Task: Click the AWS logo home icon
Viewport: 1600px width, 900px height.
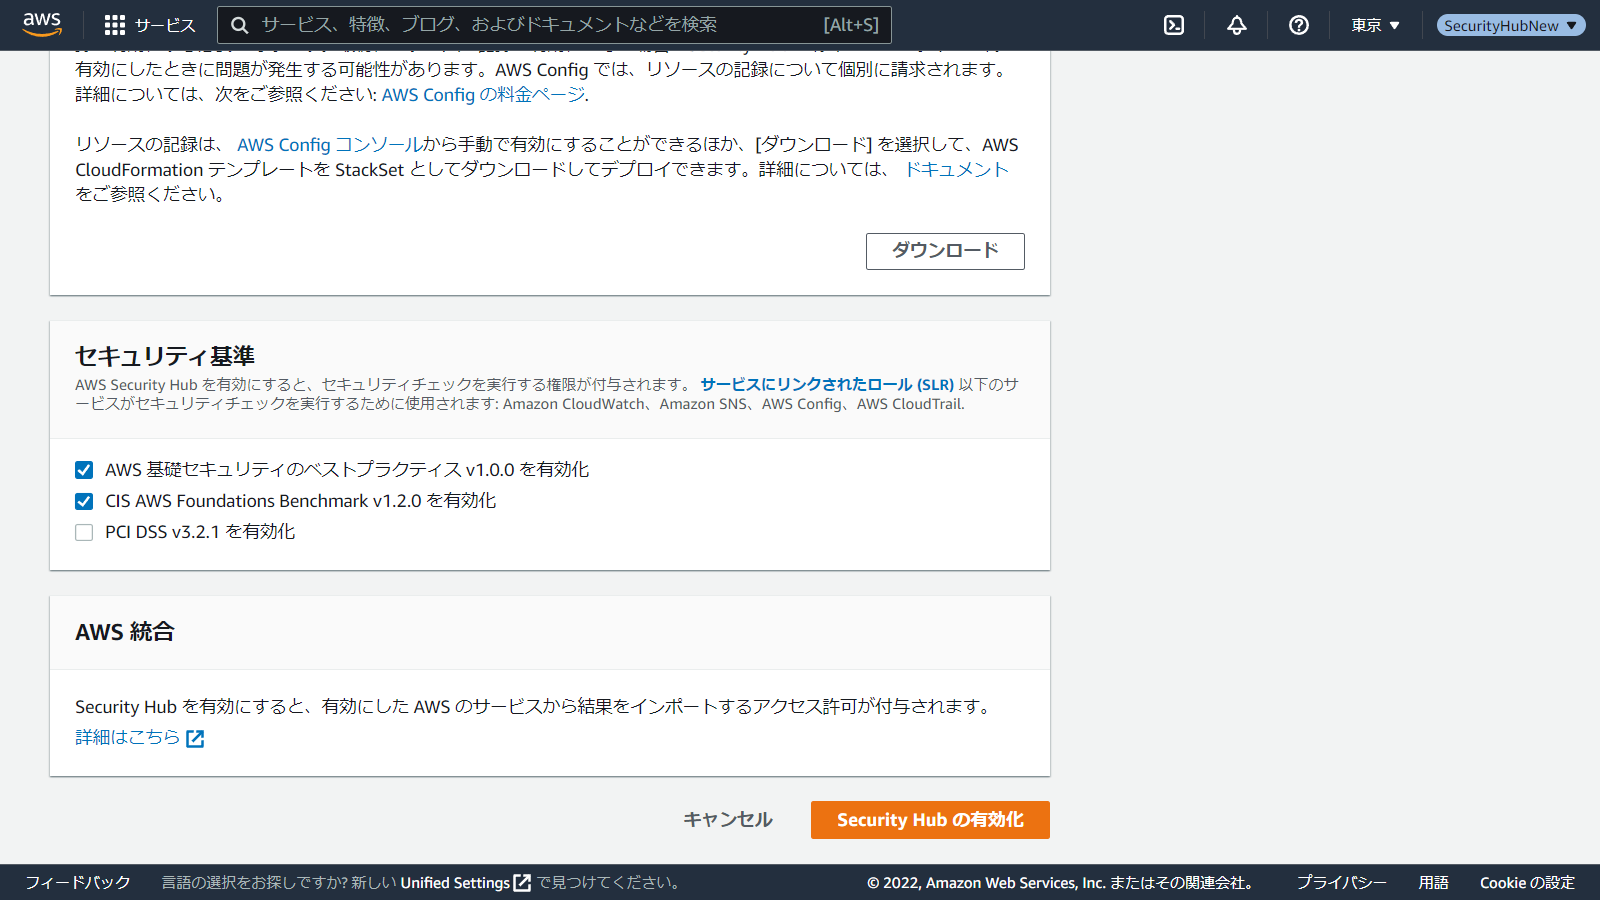Action: (x=42, y=24)
